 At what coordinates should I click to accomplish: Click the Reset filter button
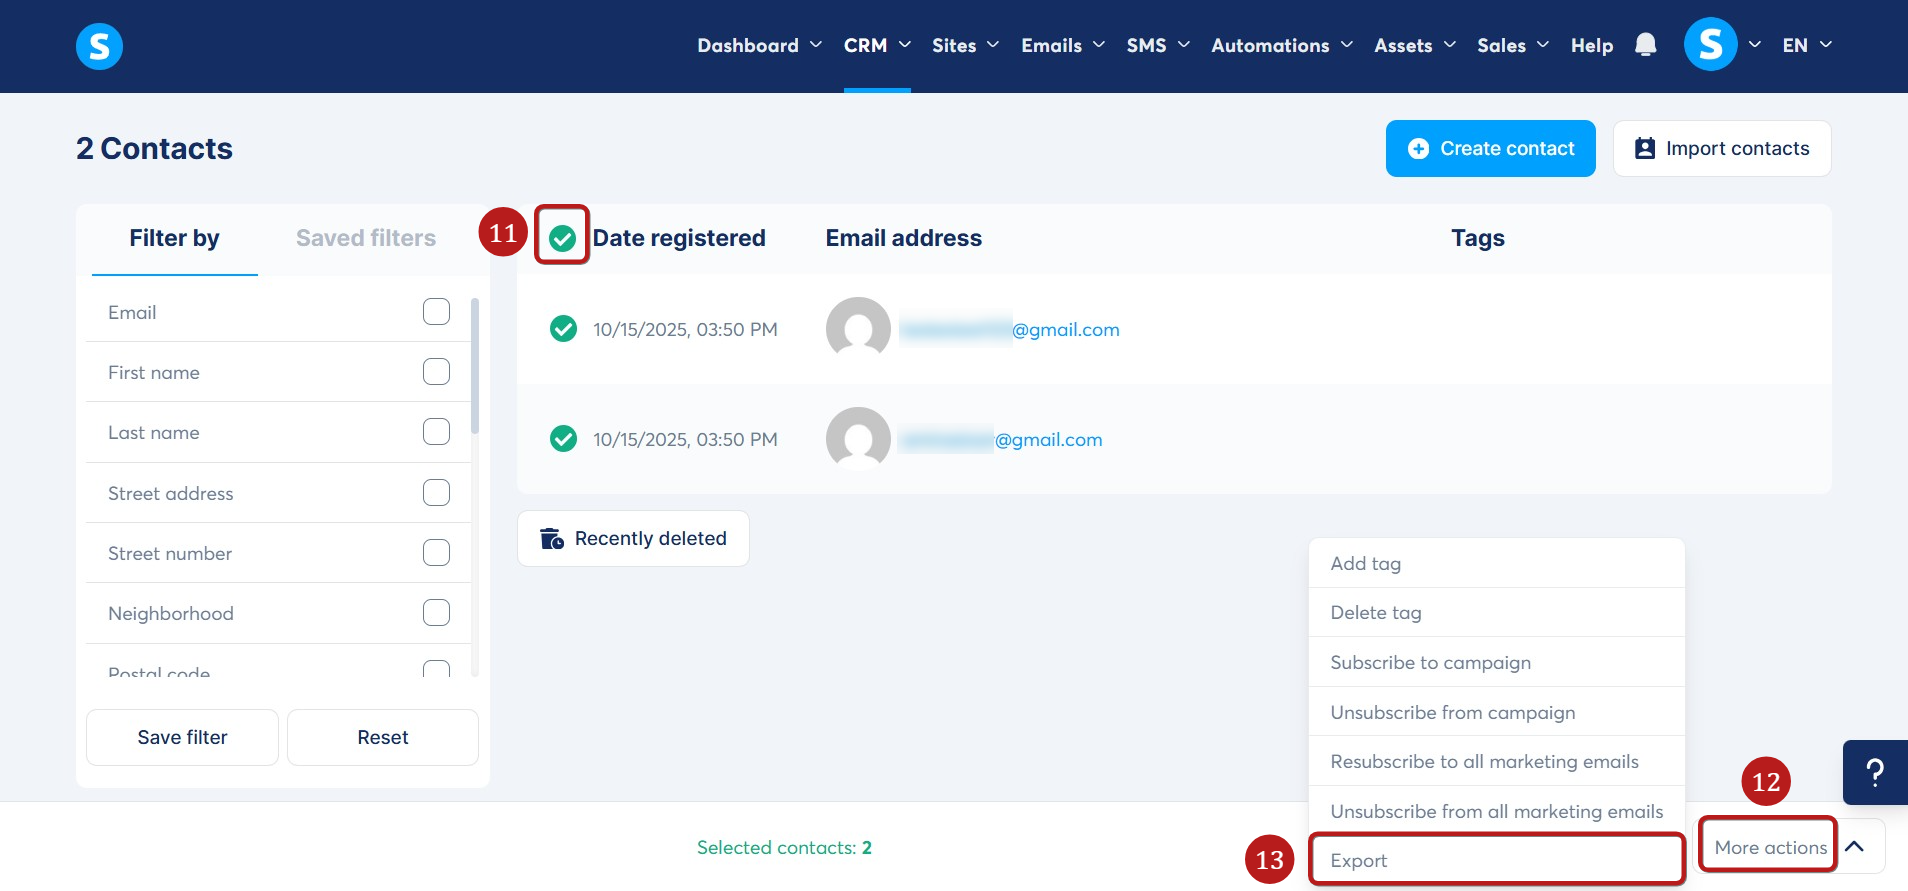[x=383, y=737]
